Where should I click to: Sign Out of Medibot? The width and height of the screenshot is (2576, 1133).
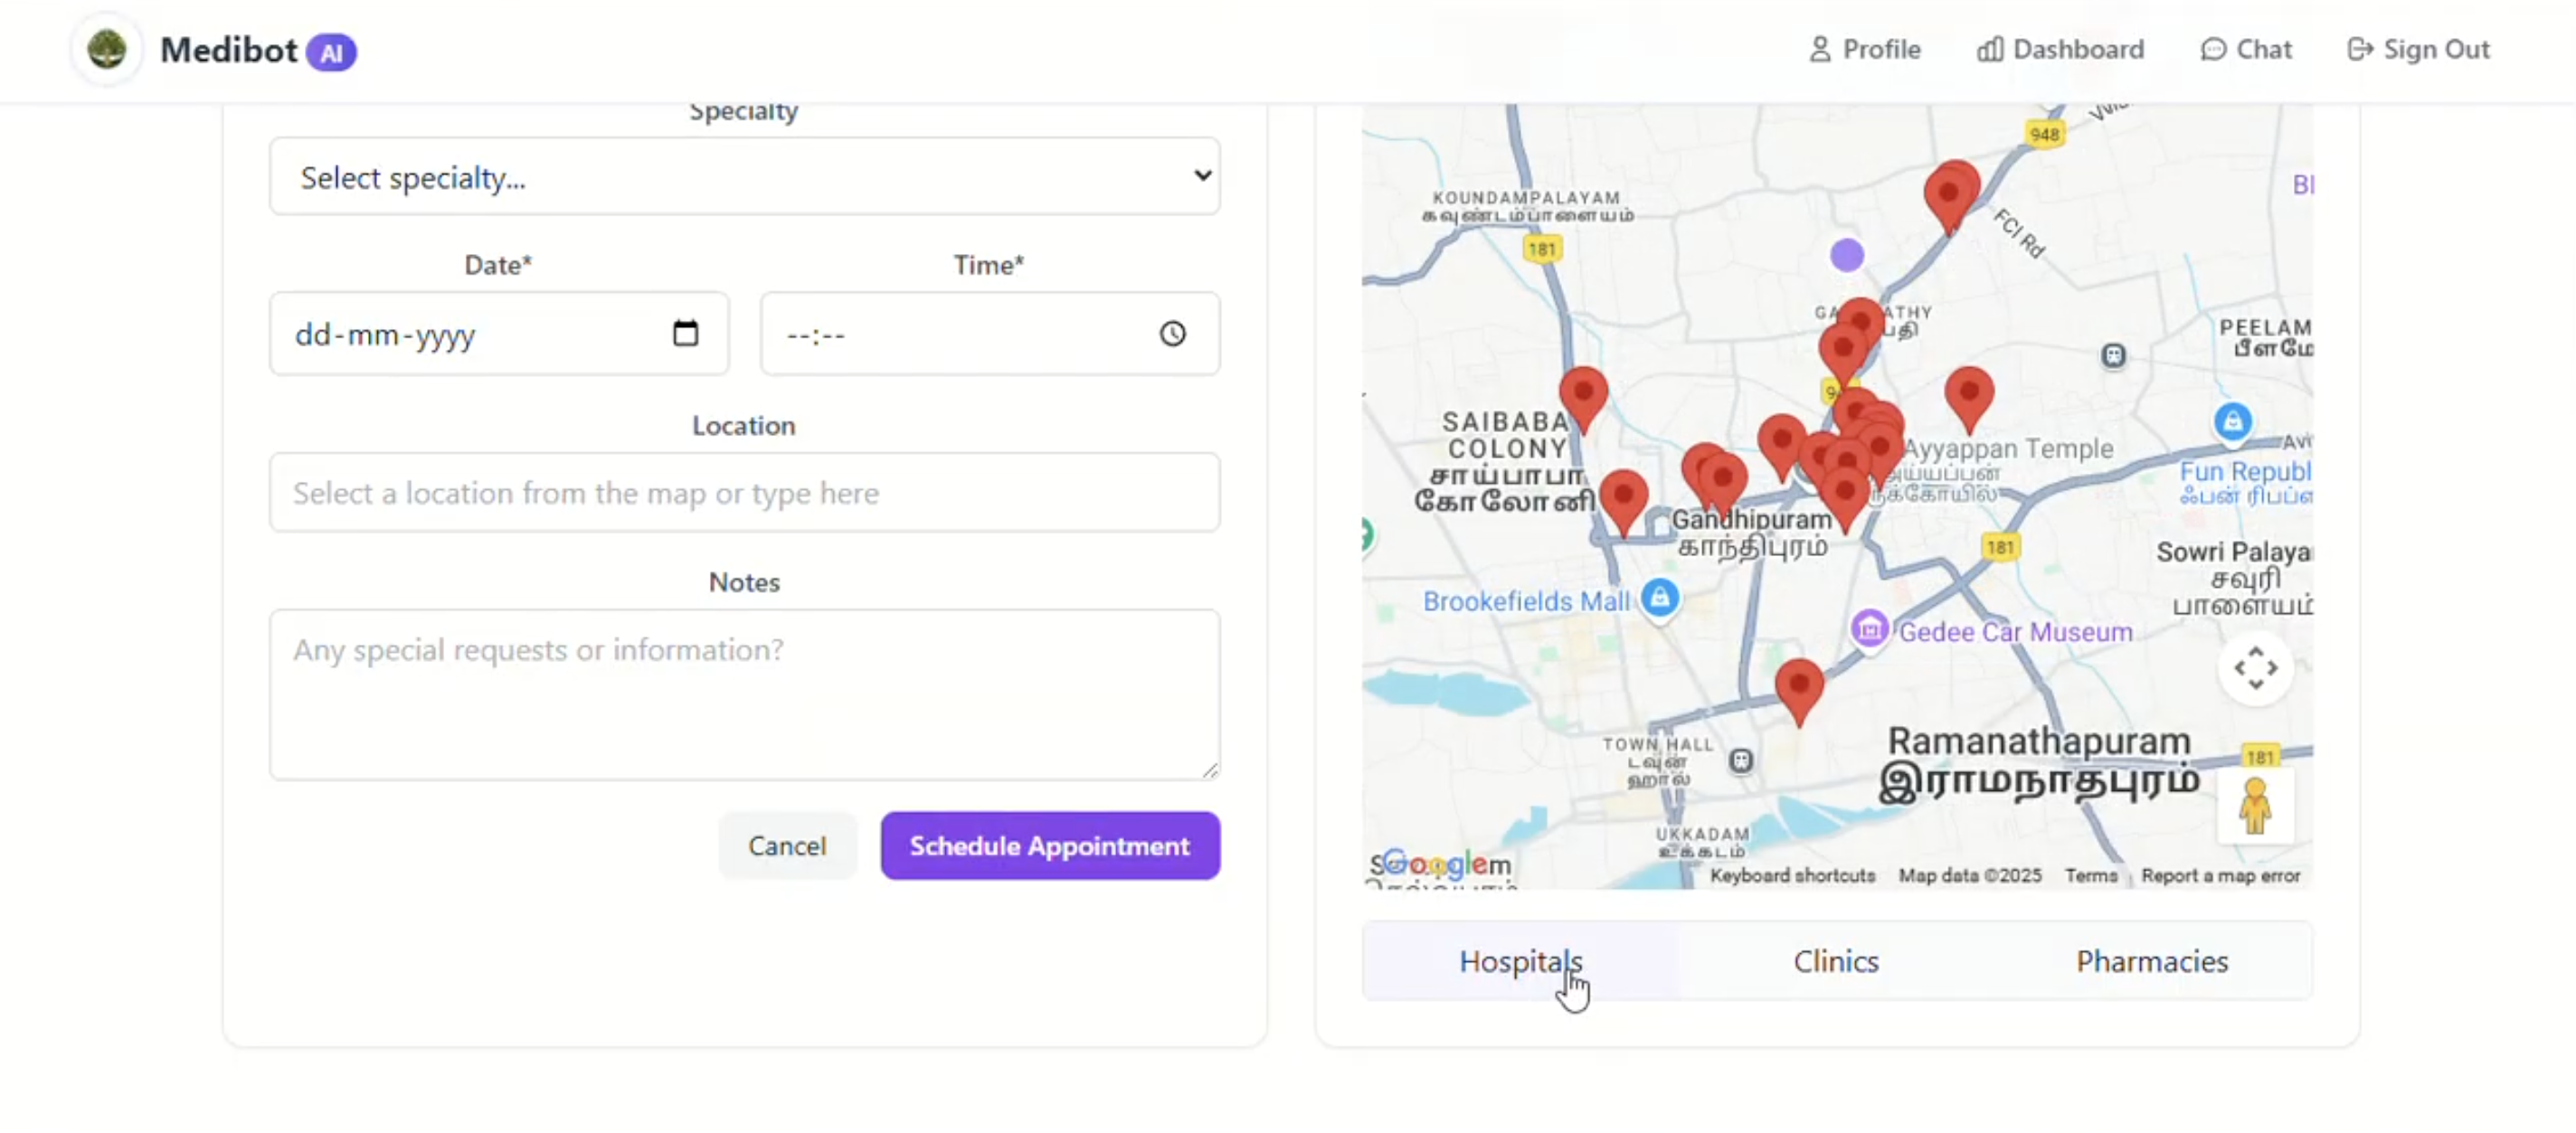(x=2418, y=49)
